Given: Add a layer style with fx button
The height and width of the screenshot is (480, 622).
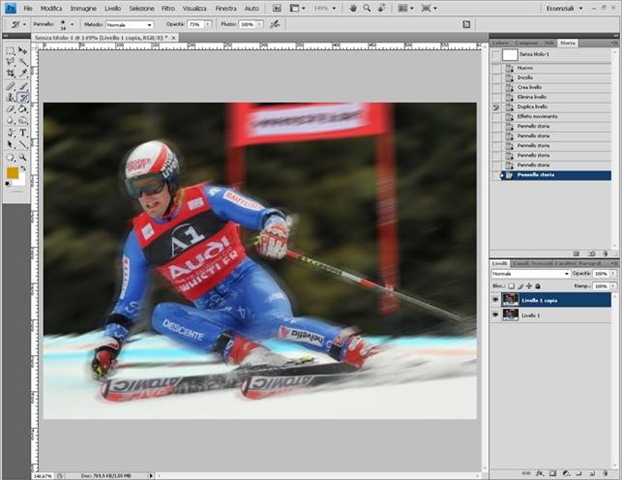Looking at the screenshot, I should pyautogui.click(x=539, y=473).
